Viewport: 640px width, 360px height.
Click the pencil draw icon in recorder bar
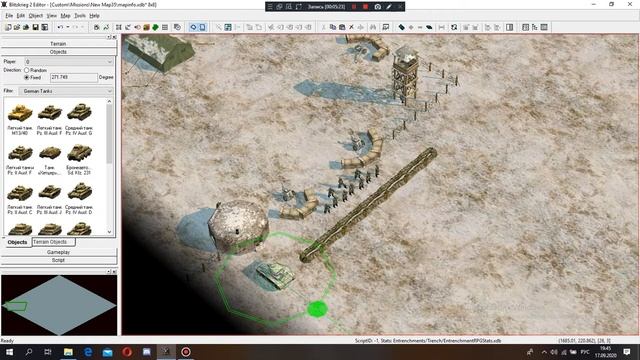tap(389, 7)
